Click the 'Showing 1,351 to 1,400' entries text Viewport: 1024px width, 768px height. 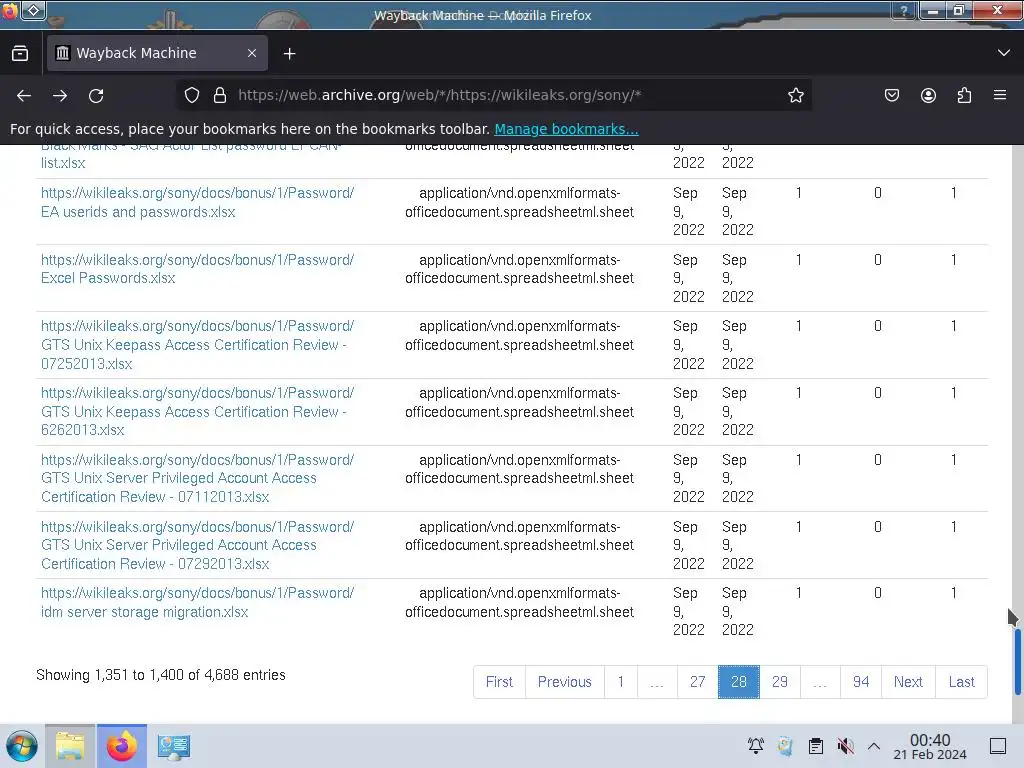[x=161, y=675]
